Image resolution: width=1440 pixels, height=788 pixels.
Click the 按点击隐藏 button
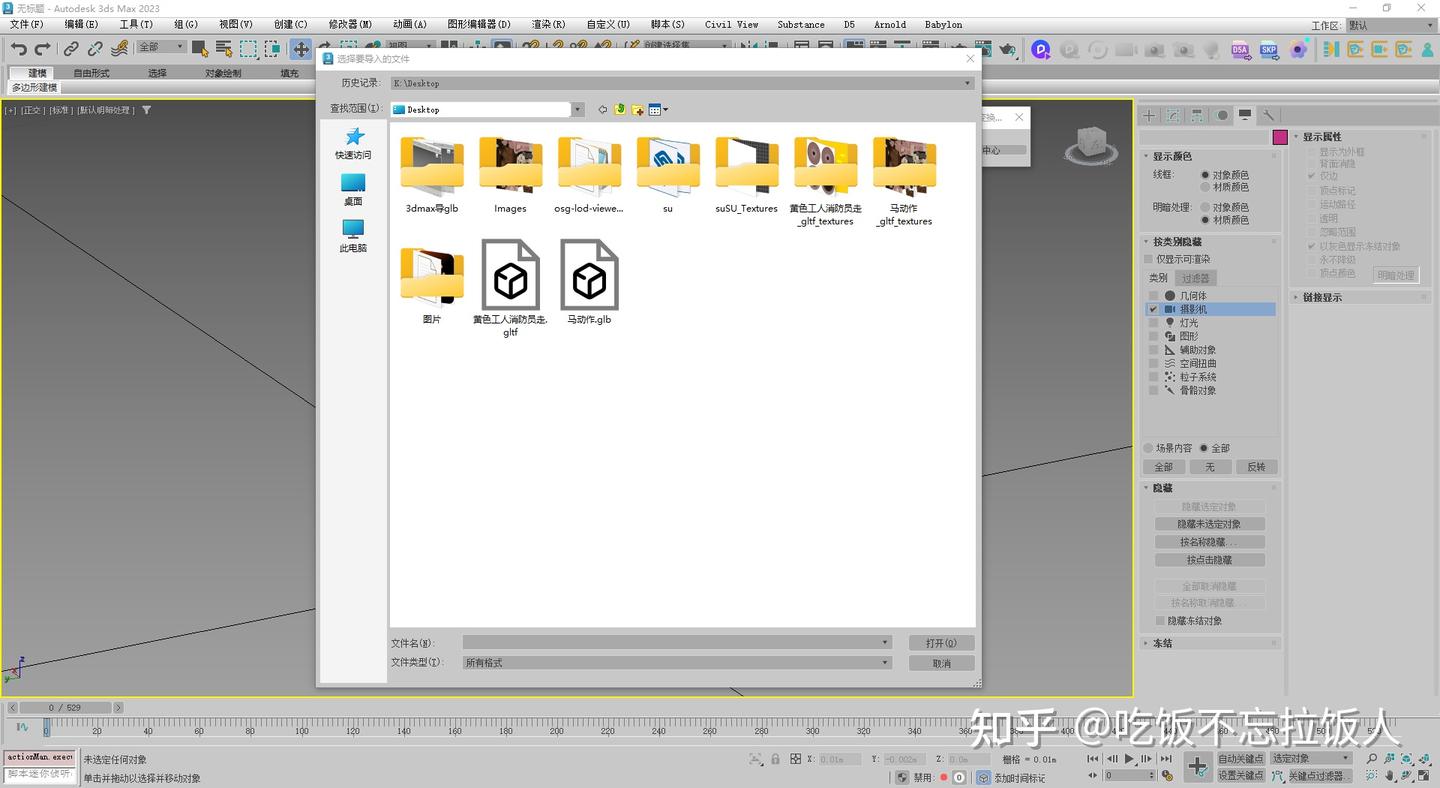[x=1209, y=560]
